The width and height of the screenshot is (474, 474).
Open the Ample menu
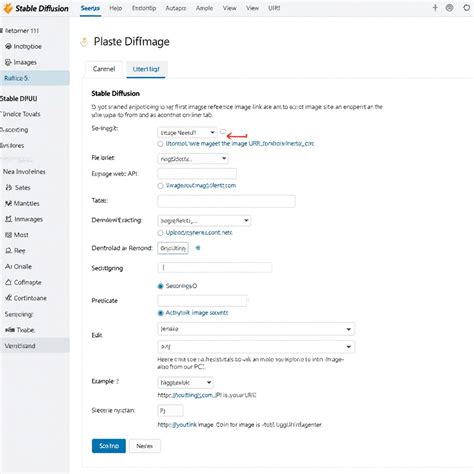pyautogui.click(x=204, y=8)
